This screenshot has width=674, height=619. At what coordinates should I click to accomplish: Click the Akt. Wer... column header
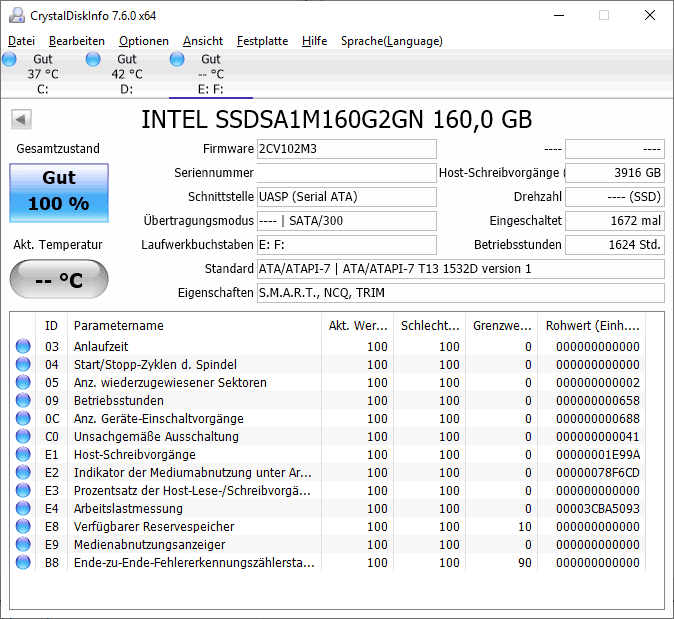click(358, 326)
